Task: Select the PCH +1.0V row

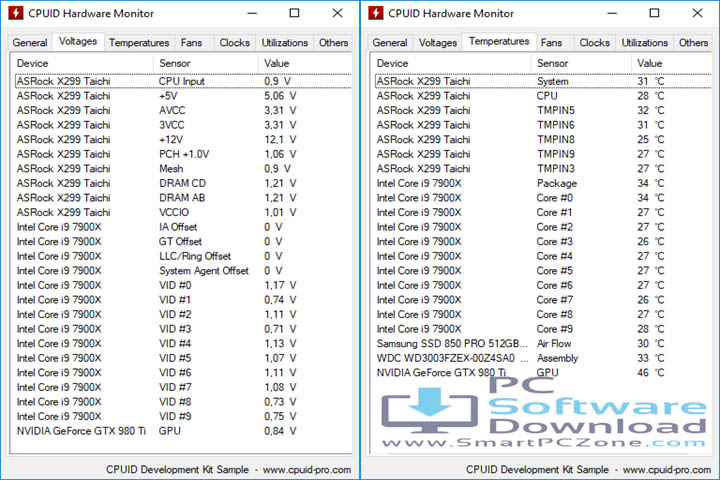Action: click(183, 154)
